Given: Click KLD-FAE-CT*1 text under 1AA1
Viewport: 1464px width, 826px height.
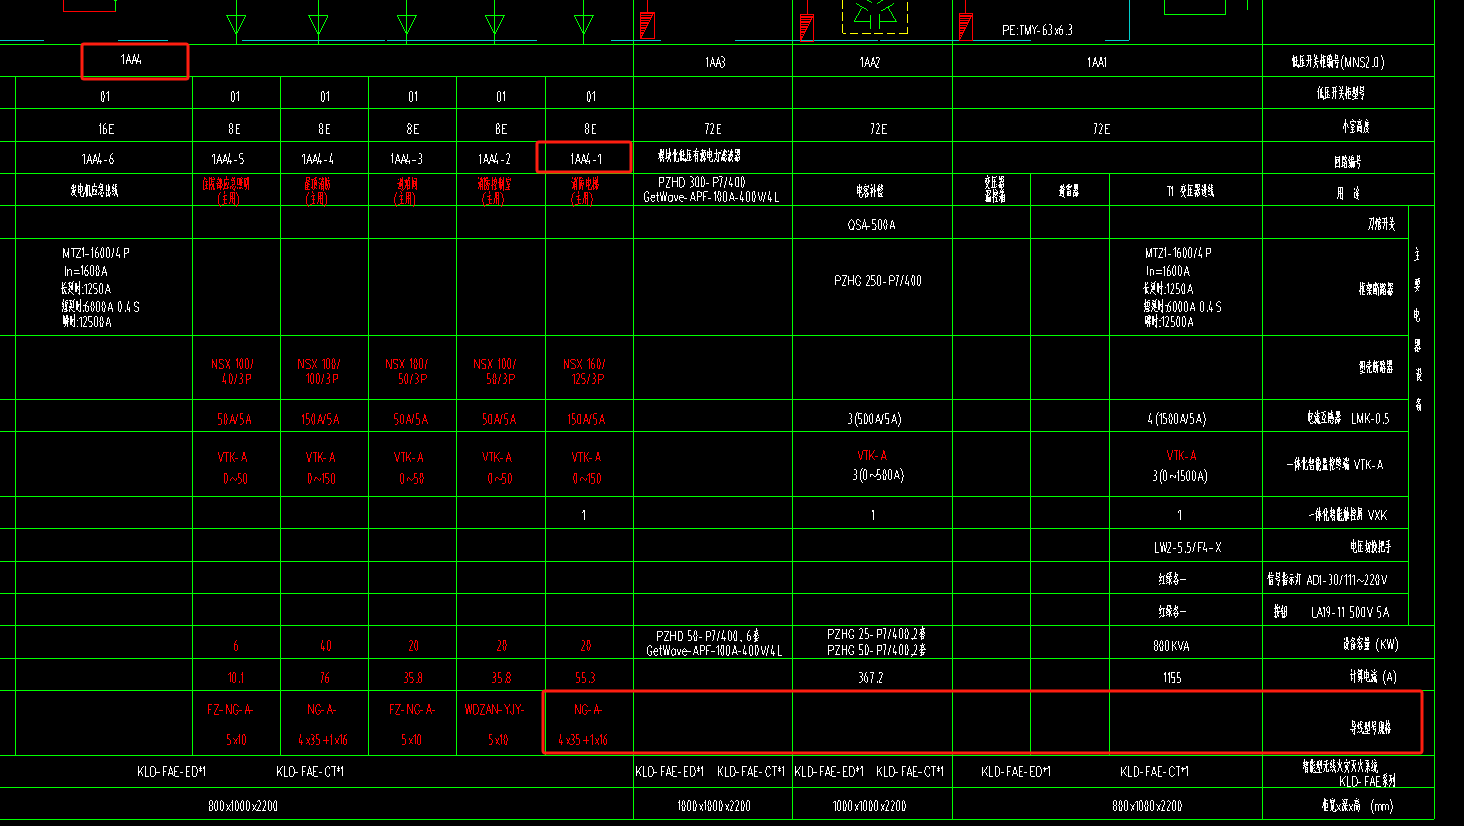Looking at the screenshot, I should pyautogui.click(x=1155, y=771).
